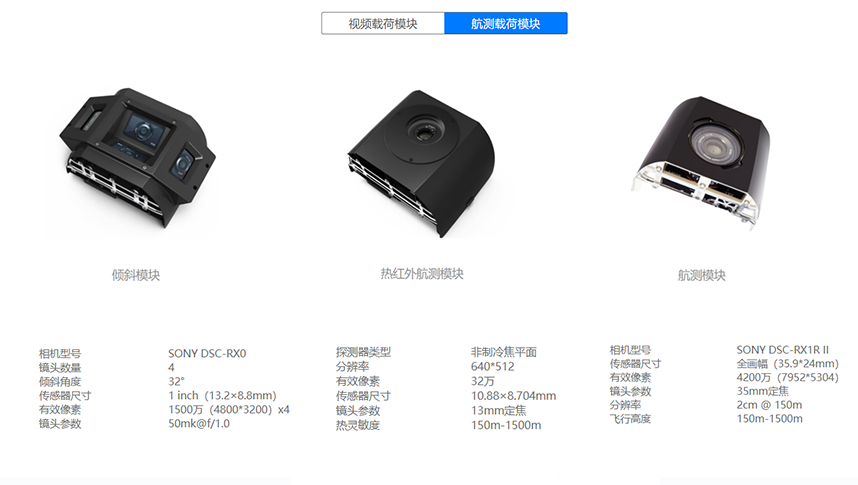The width and height of the screenshot is (858, 485).
Task: Click the 航测模块 camera product image
Action: coord(701,163)
